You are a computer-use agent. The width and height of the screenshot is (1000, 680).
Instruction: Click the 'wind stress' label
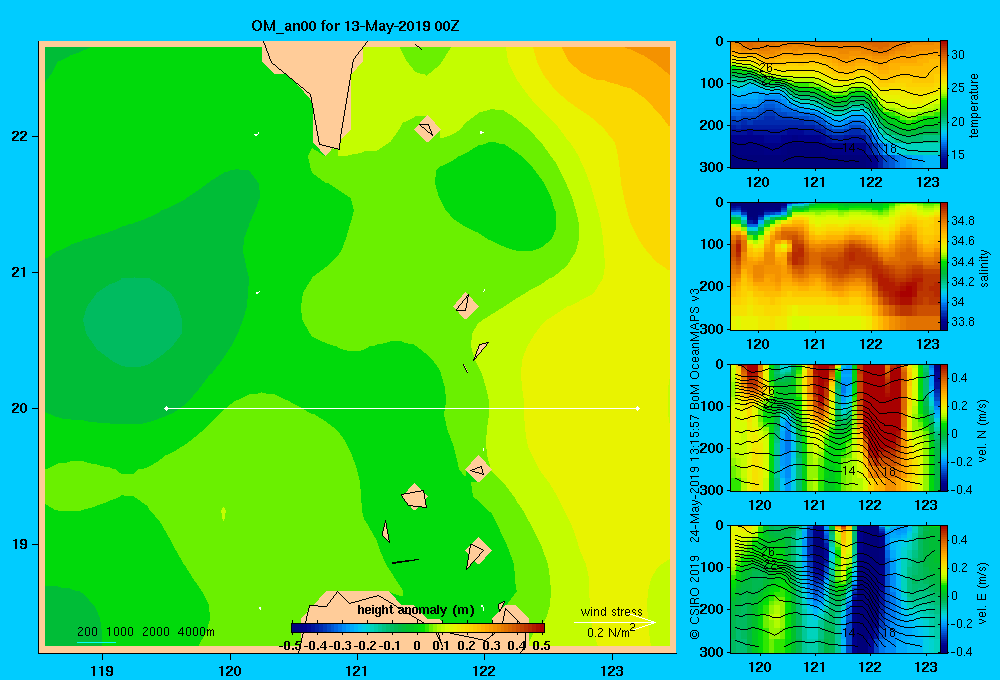tap(611, 611)
